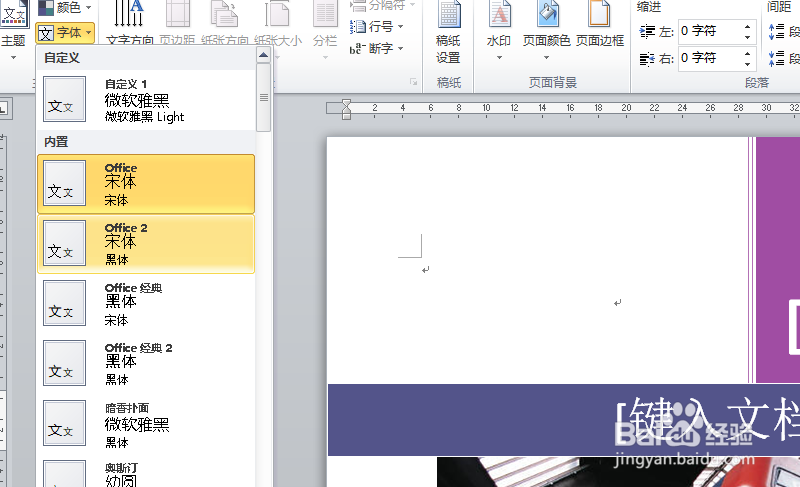This screenshot has height=487, width=800.
Task: Click the tab selector button left of ruler
Action: pyautogui.click(x=4, y=108)
